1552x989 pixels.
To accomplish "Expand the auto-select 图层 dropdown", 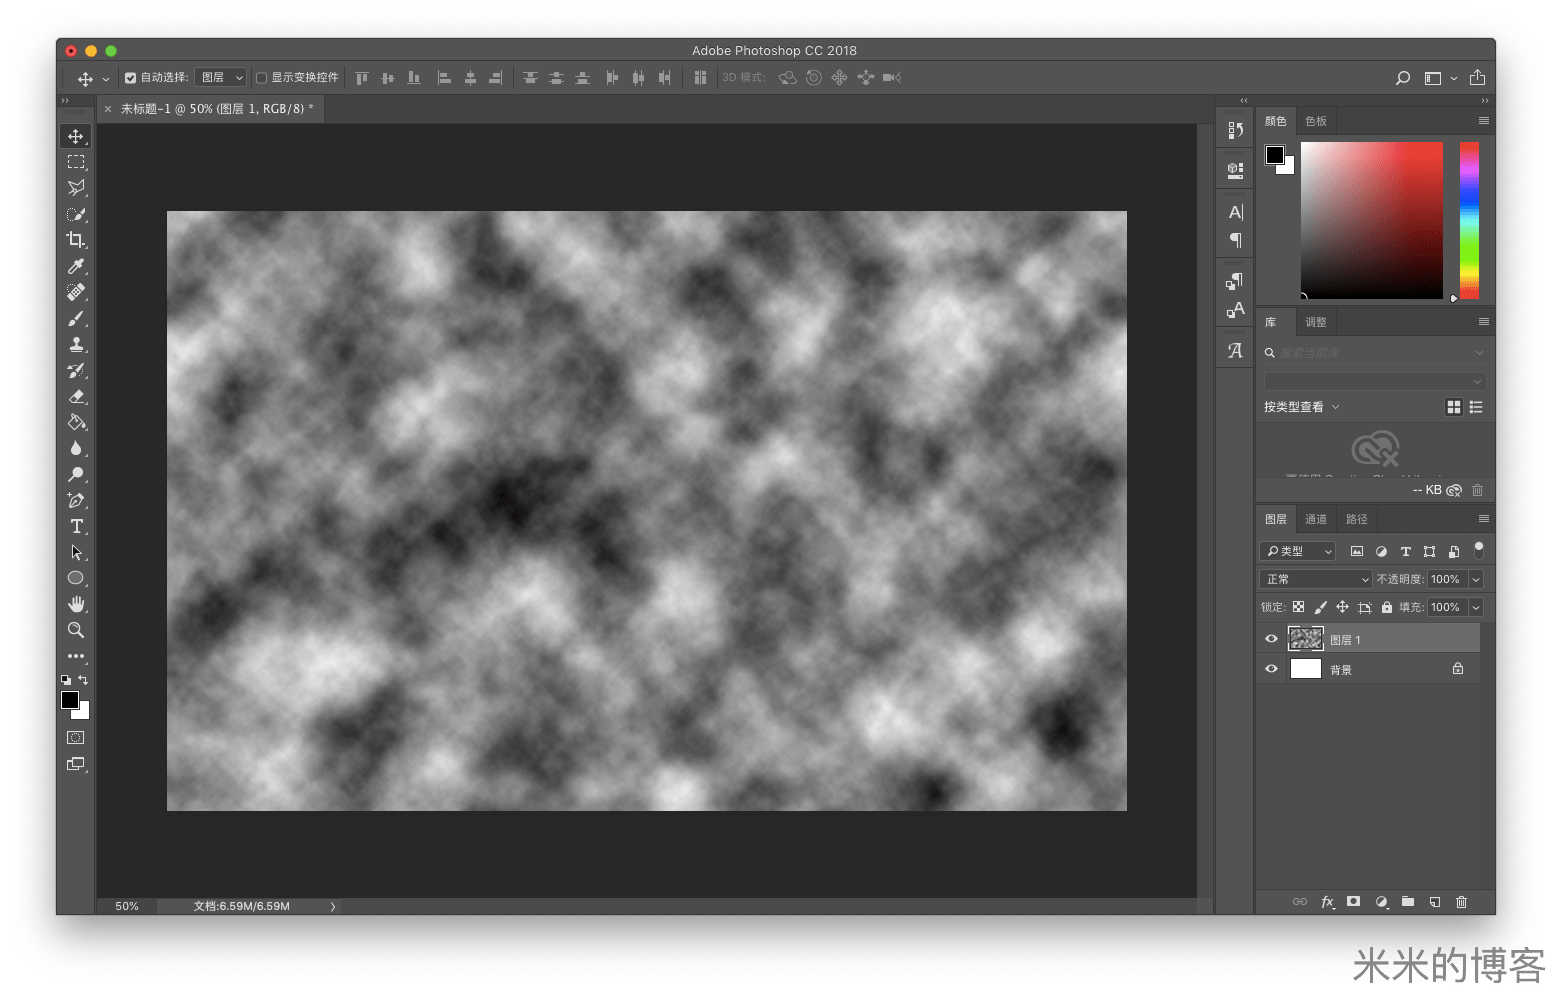I will [x=221, y=78].
